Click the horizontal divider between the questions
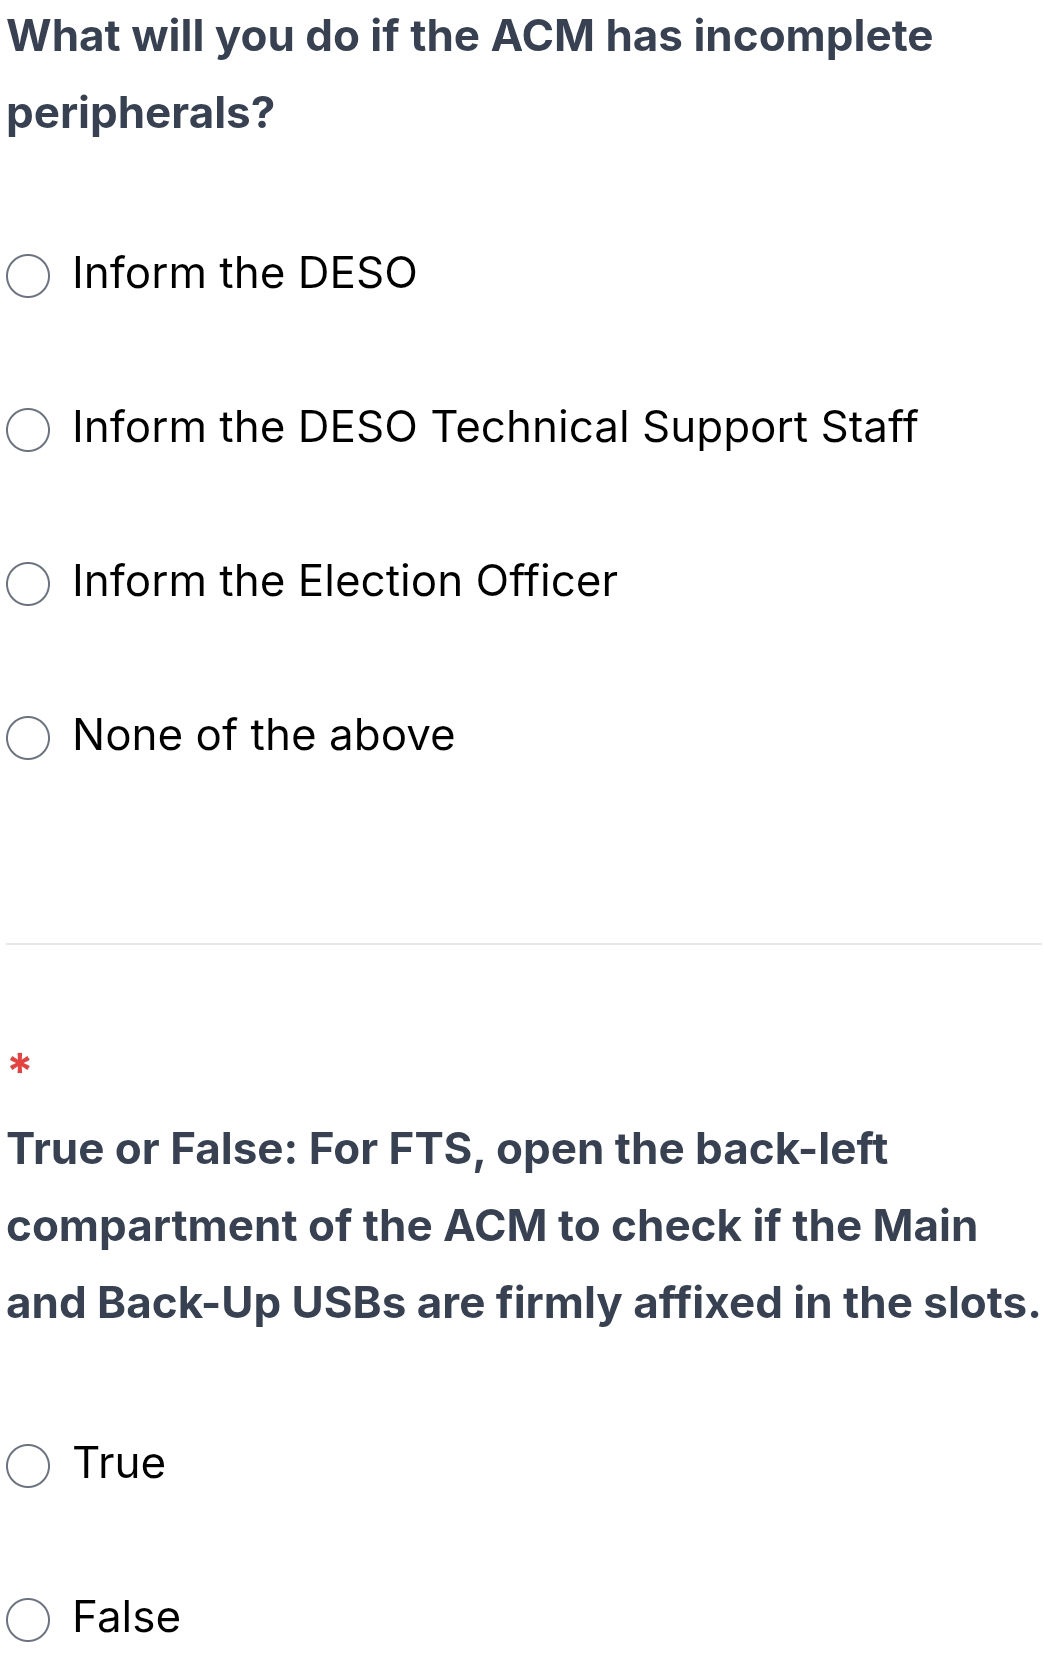This screenshot has height=1658, width=1043. click(x=523, y=944)
